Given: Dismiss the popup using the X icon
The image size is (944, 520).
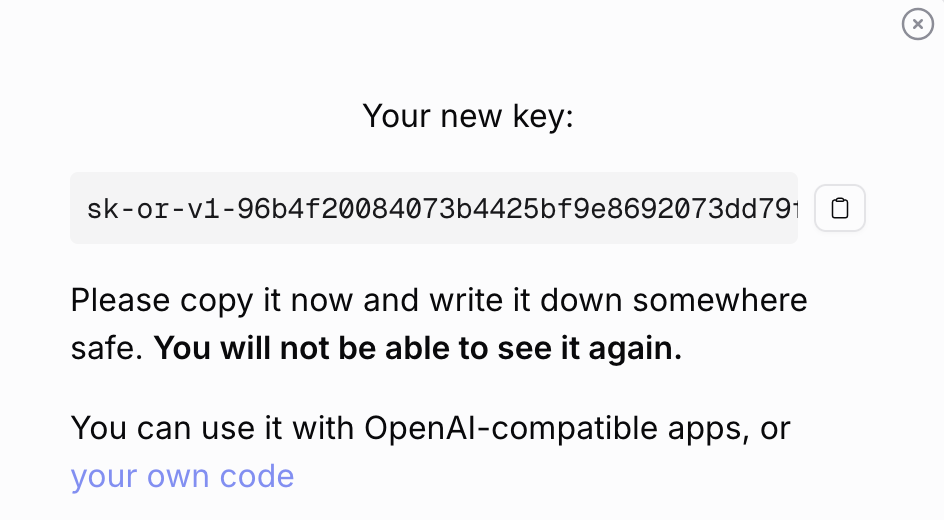Looking at the screenshot, I should 917,24.
